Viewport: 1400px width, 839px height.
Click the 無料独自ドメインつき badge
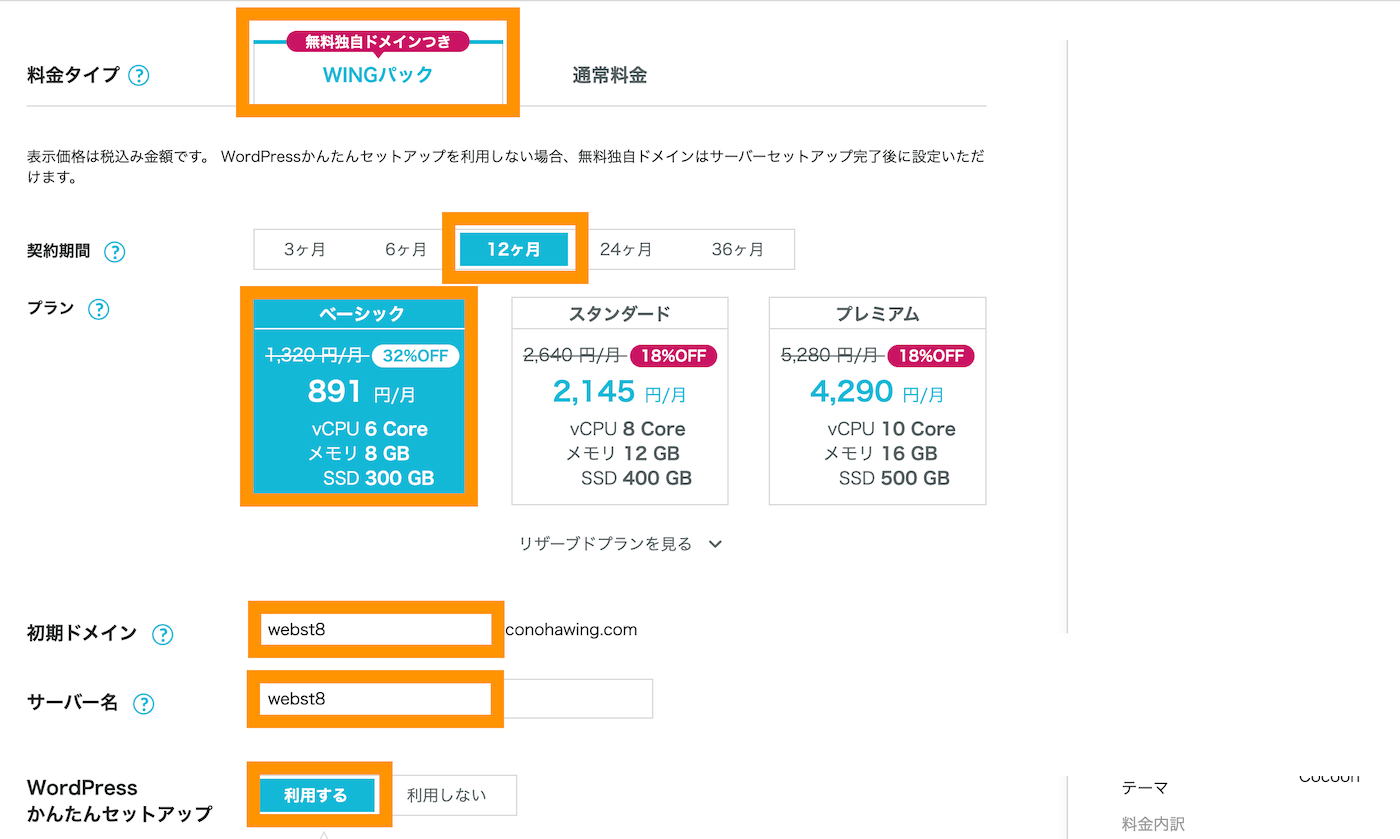click(378, 41)
